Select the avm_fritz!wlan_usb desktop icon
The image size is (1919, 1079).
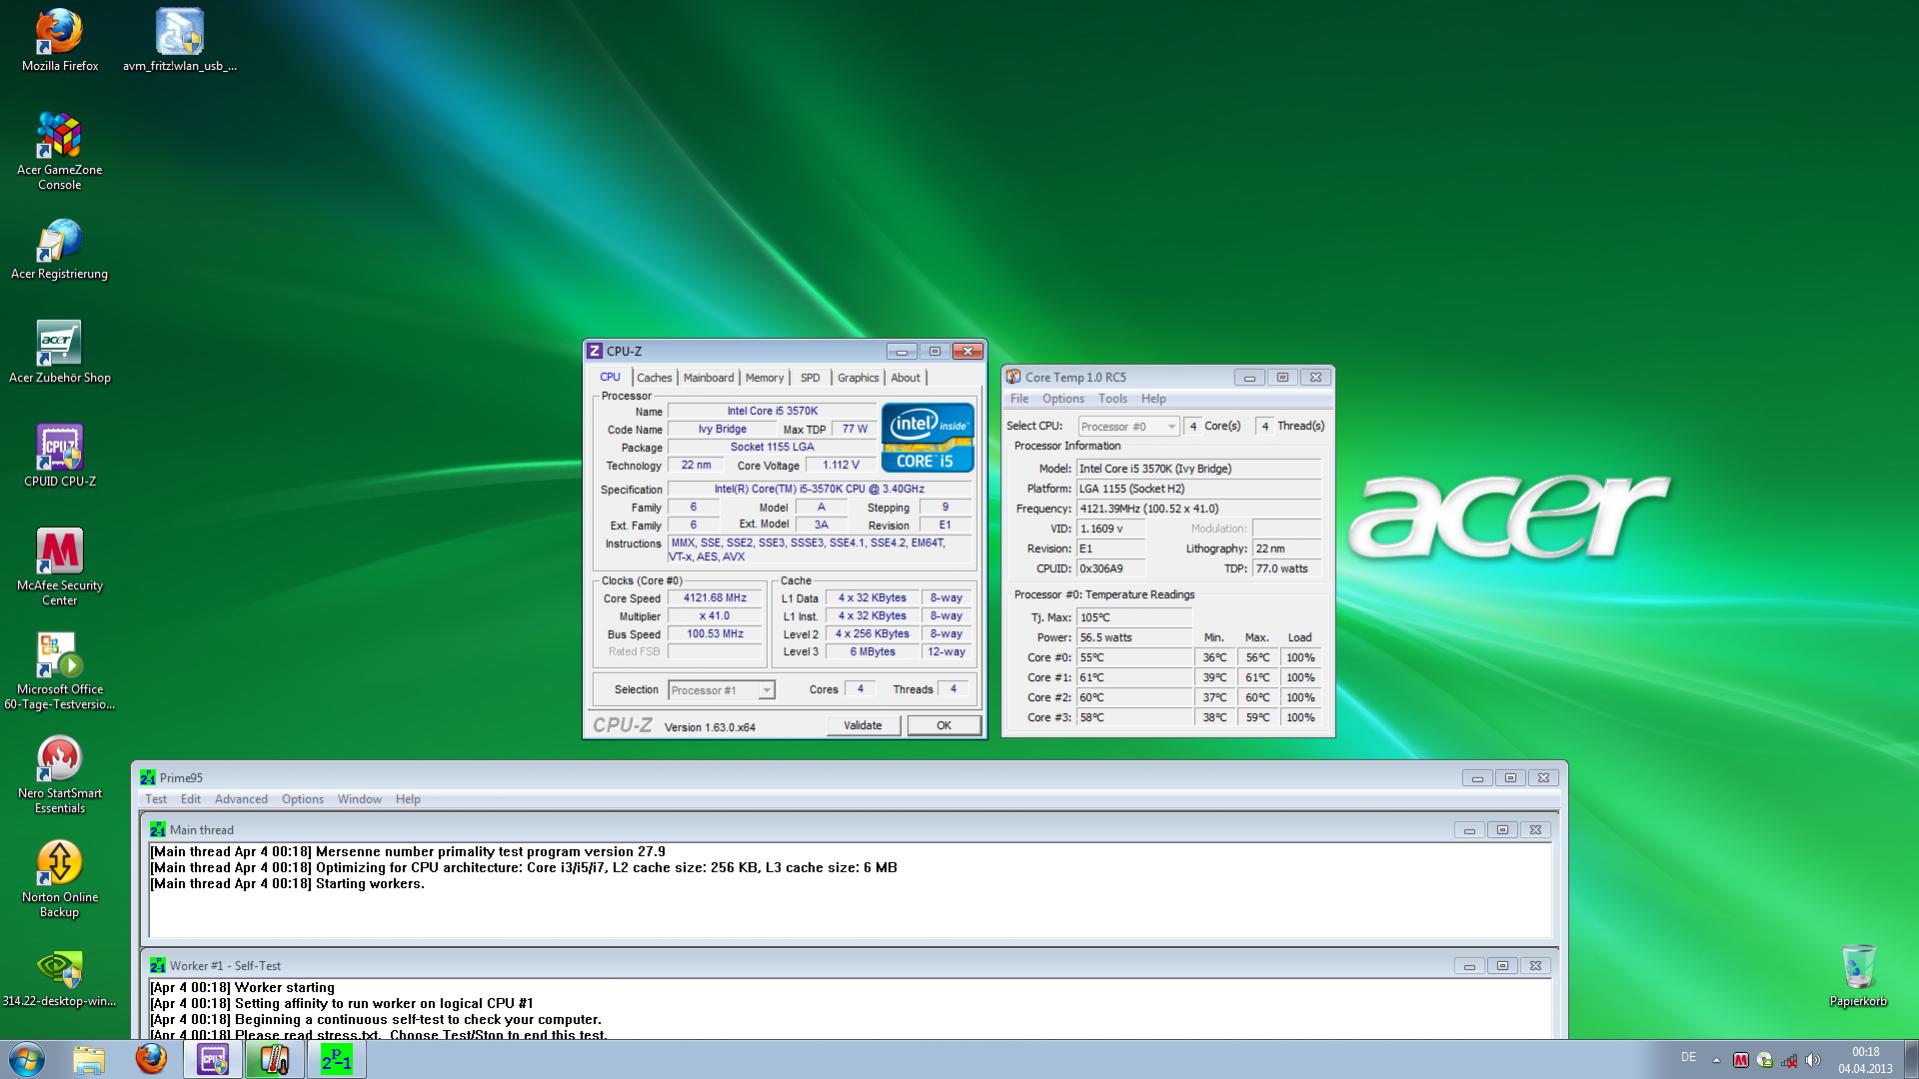[x=180, y=40]
